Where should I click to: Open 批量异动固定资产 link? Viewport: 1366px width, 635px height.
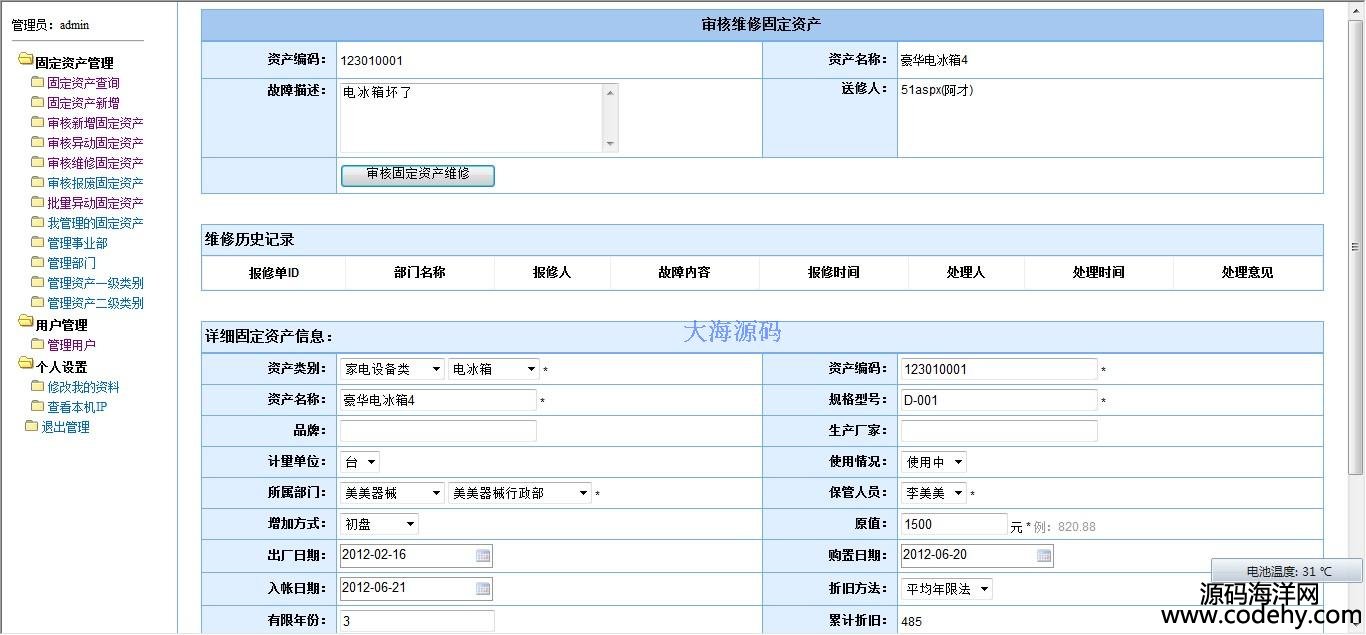(95, 203)
